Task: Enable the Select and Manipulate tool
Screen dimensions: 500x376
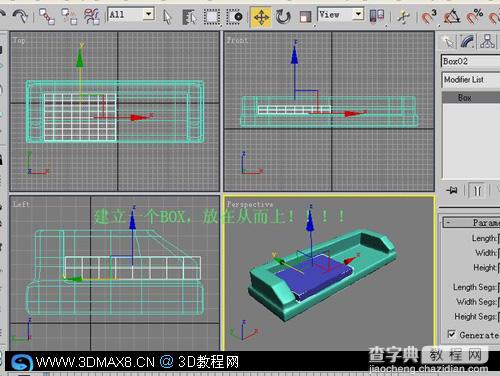Action: pyautogui.click(x=404, y=17)
